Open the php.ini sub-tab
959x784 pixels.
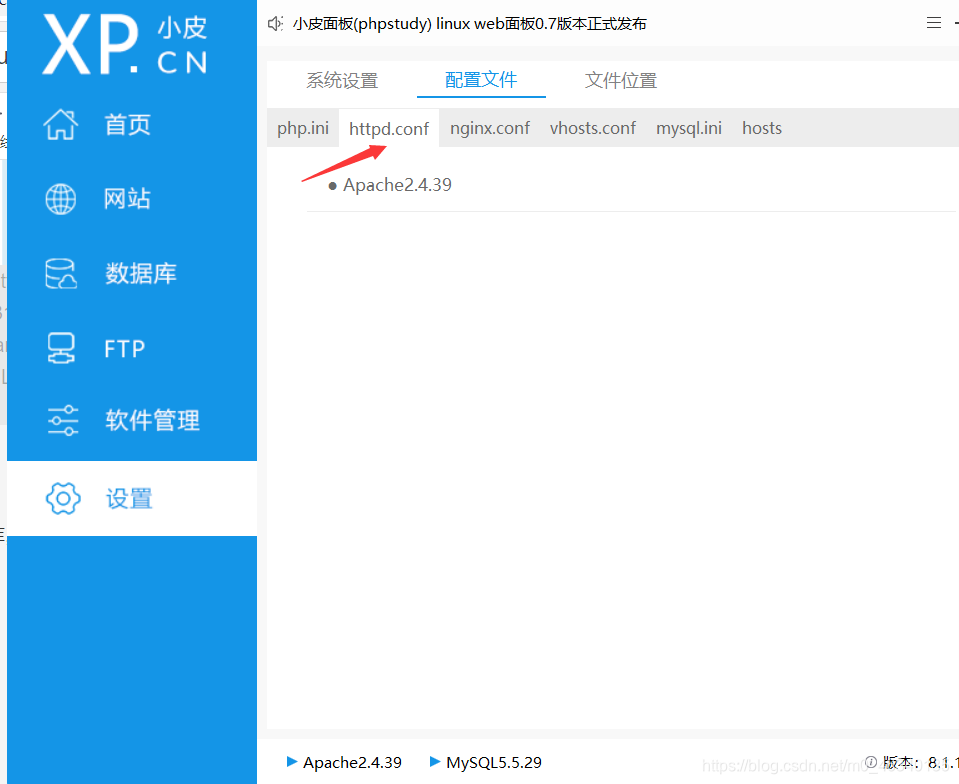click(303, 128)
